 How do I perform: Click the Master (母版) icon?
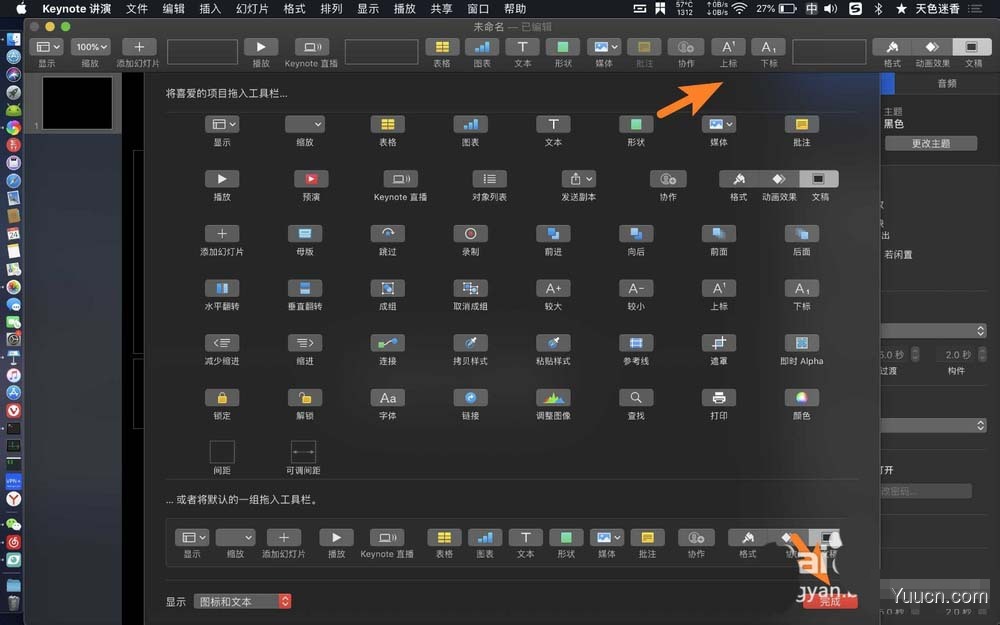pos(305,234)
